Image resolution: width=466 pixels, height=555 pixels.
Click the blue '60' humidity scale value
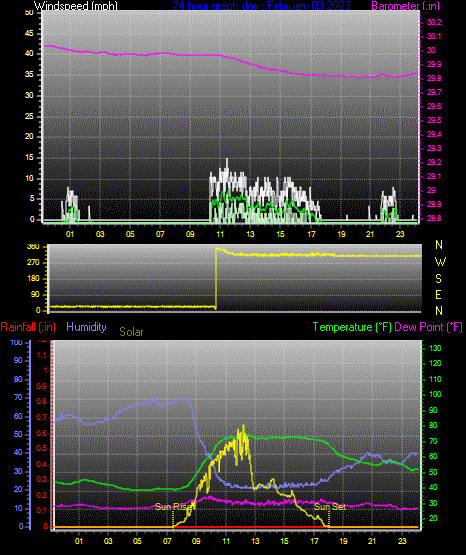pyautogui.click(x=18, y=416)
